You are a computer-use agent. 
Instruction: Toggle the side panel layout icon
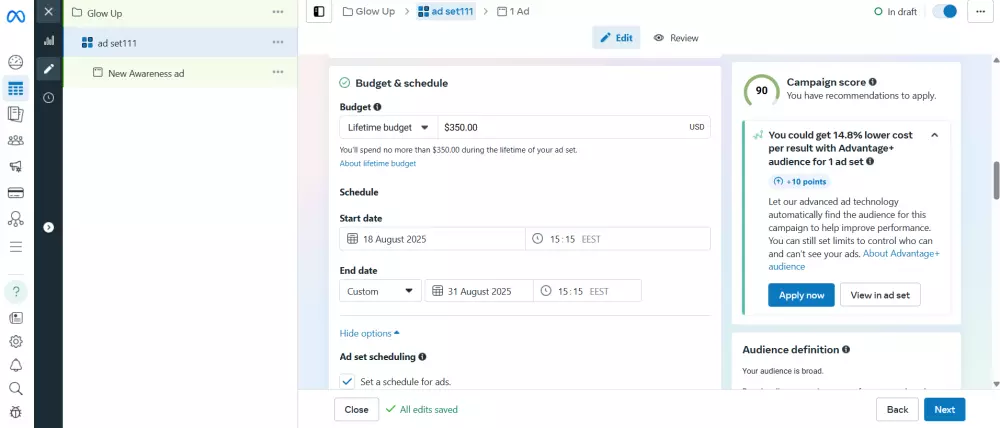pos(319,12)
